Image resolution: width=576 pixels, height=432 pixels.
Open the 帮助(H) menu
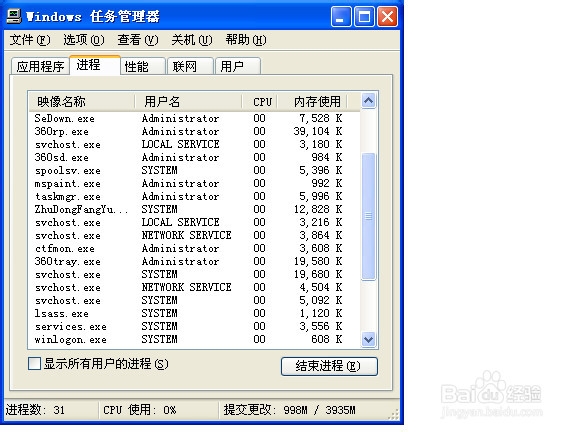[x=246, y=40]
